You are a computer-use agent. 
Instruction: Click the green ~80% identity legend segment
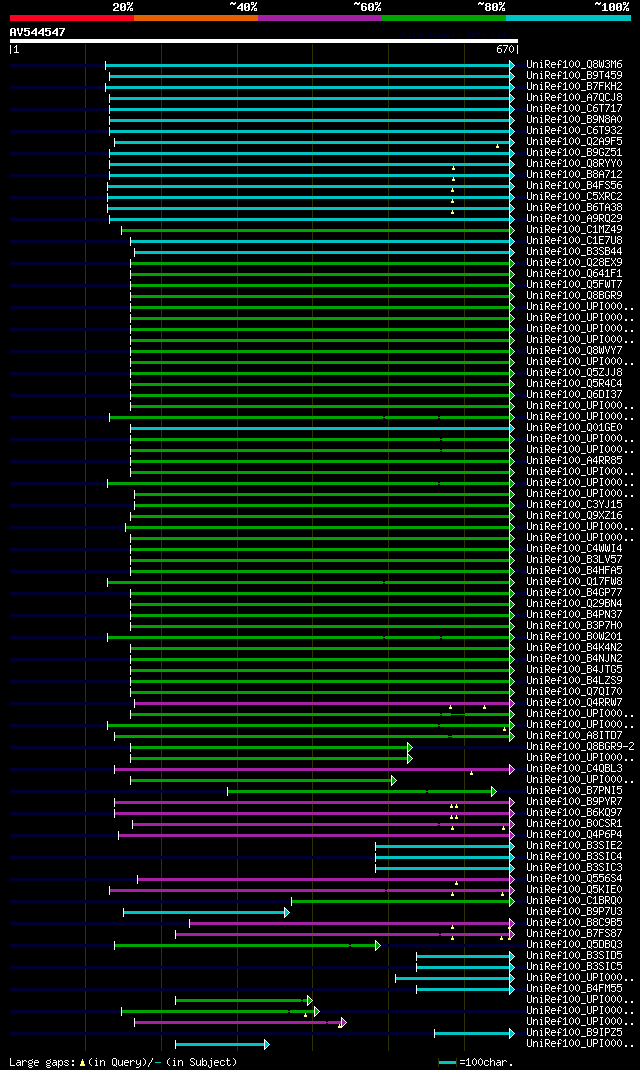tap(444, 18)
